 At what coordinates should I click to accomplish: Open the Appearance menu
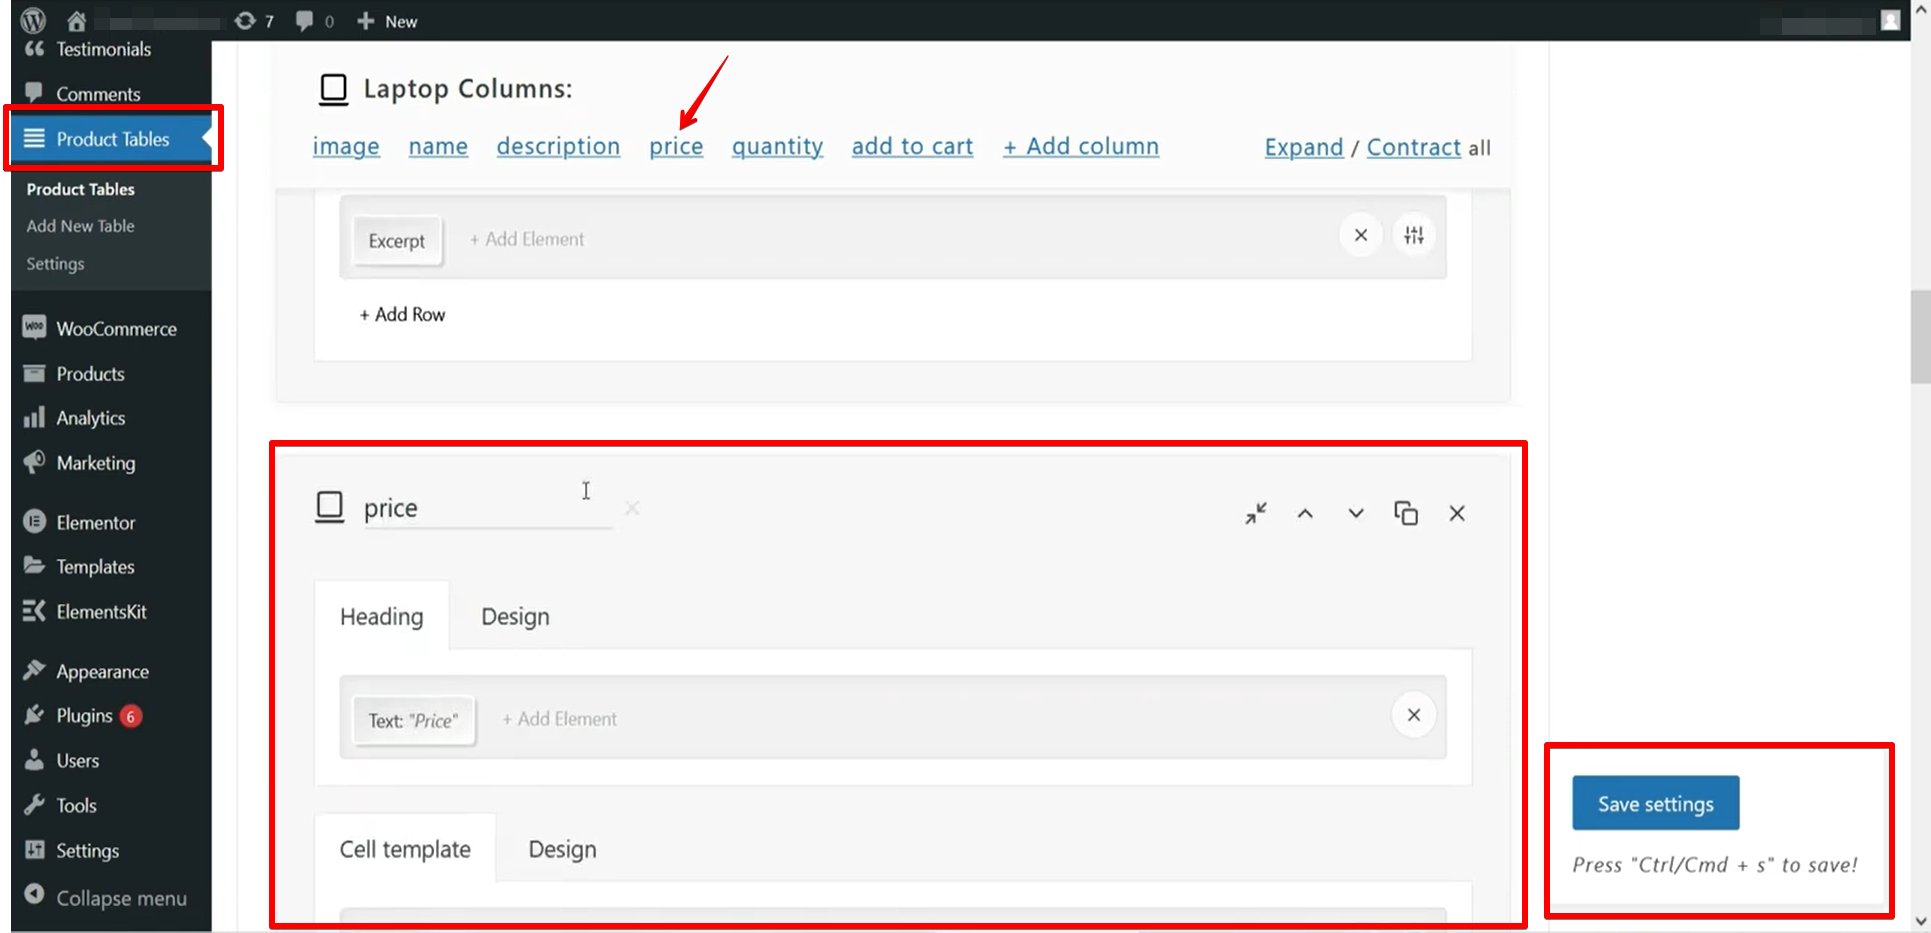pos(102,671)
